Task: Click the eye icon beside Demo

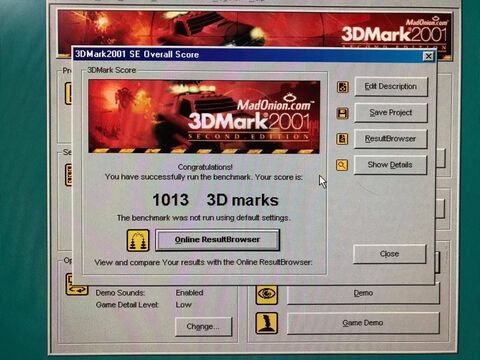Action: [267, 294]
